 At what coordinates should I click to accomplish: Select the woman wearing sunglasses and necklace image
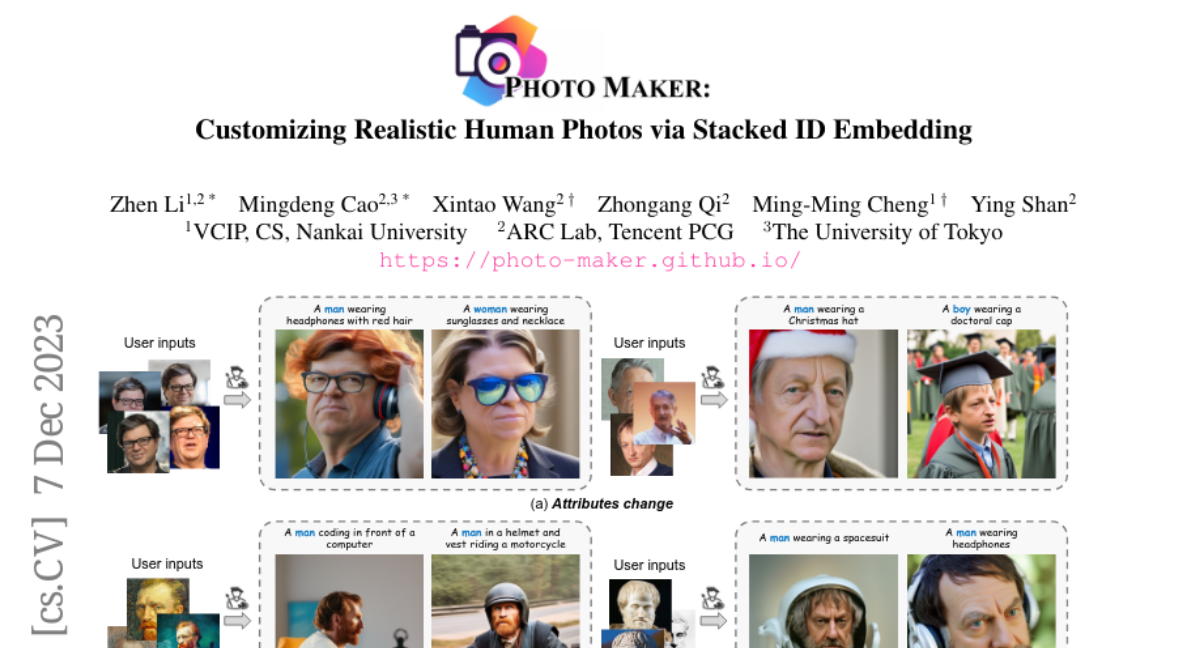(x=505, y=404)
